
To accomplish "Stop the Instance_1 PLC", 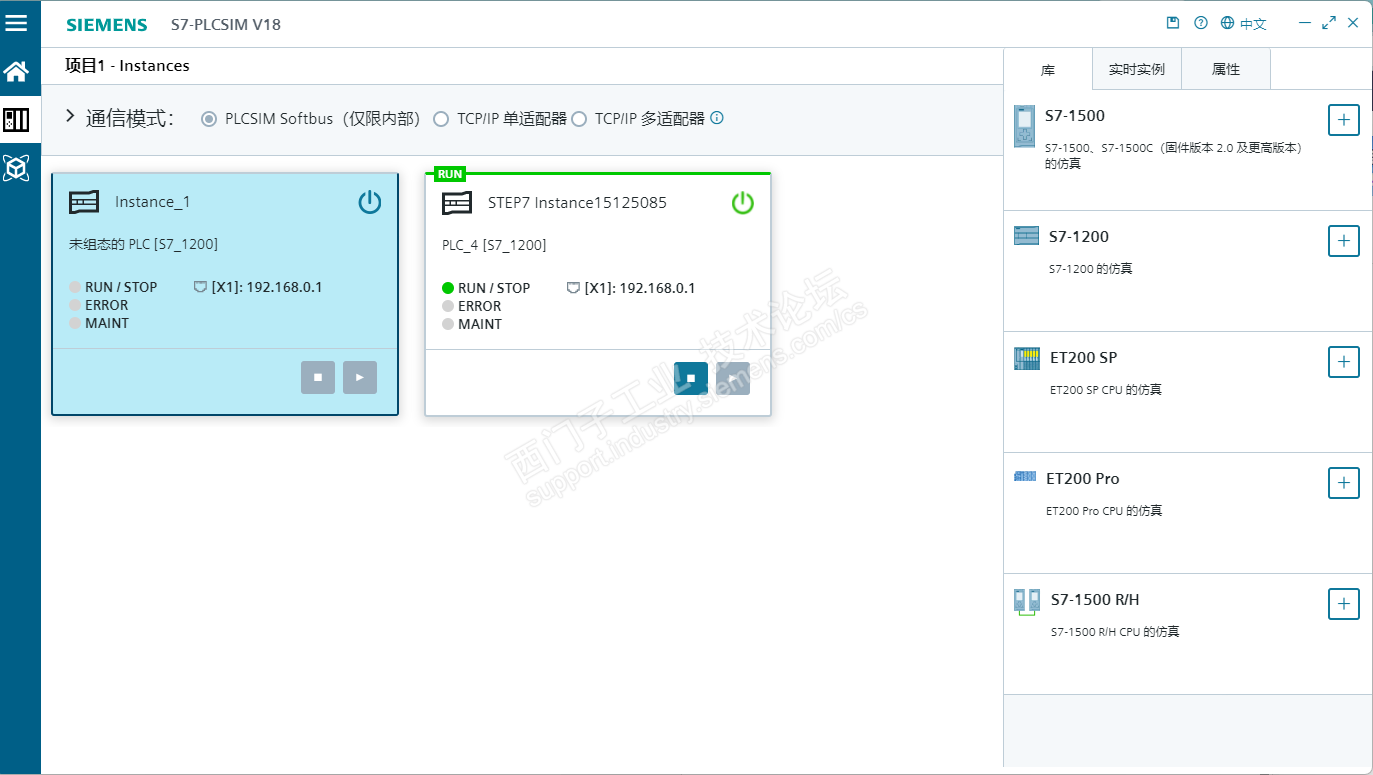I will 318,377.
